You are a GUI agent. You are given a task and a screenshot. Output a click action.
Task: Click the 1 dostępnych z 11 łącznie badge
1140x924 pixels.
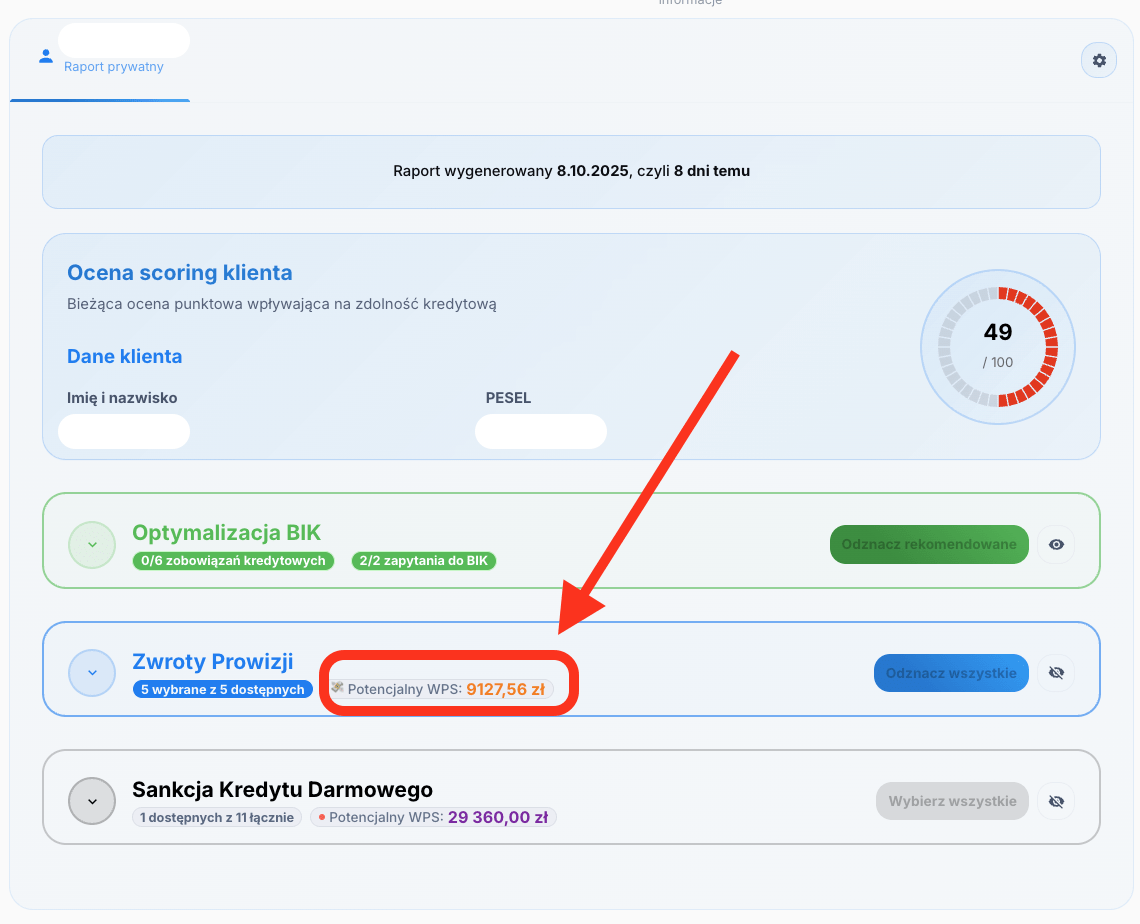point(217,817)
